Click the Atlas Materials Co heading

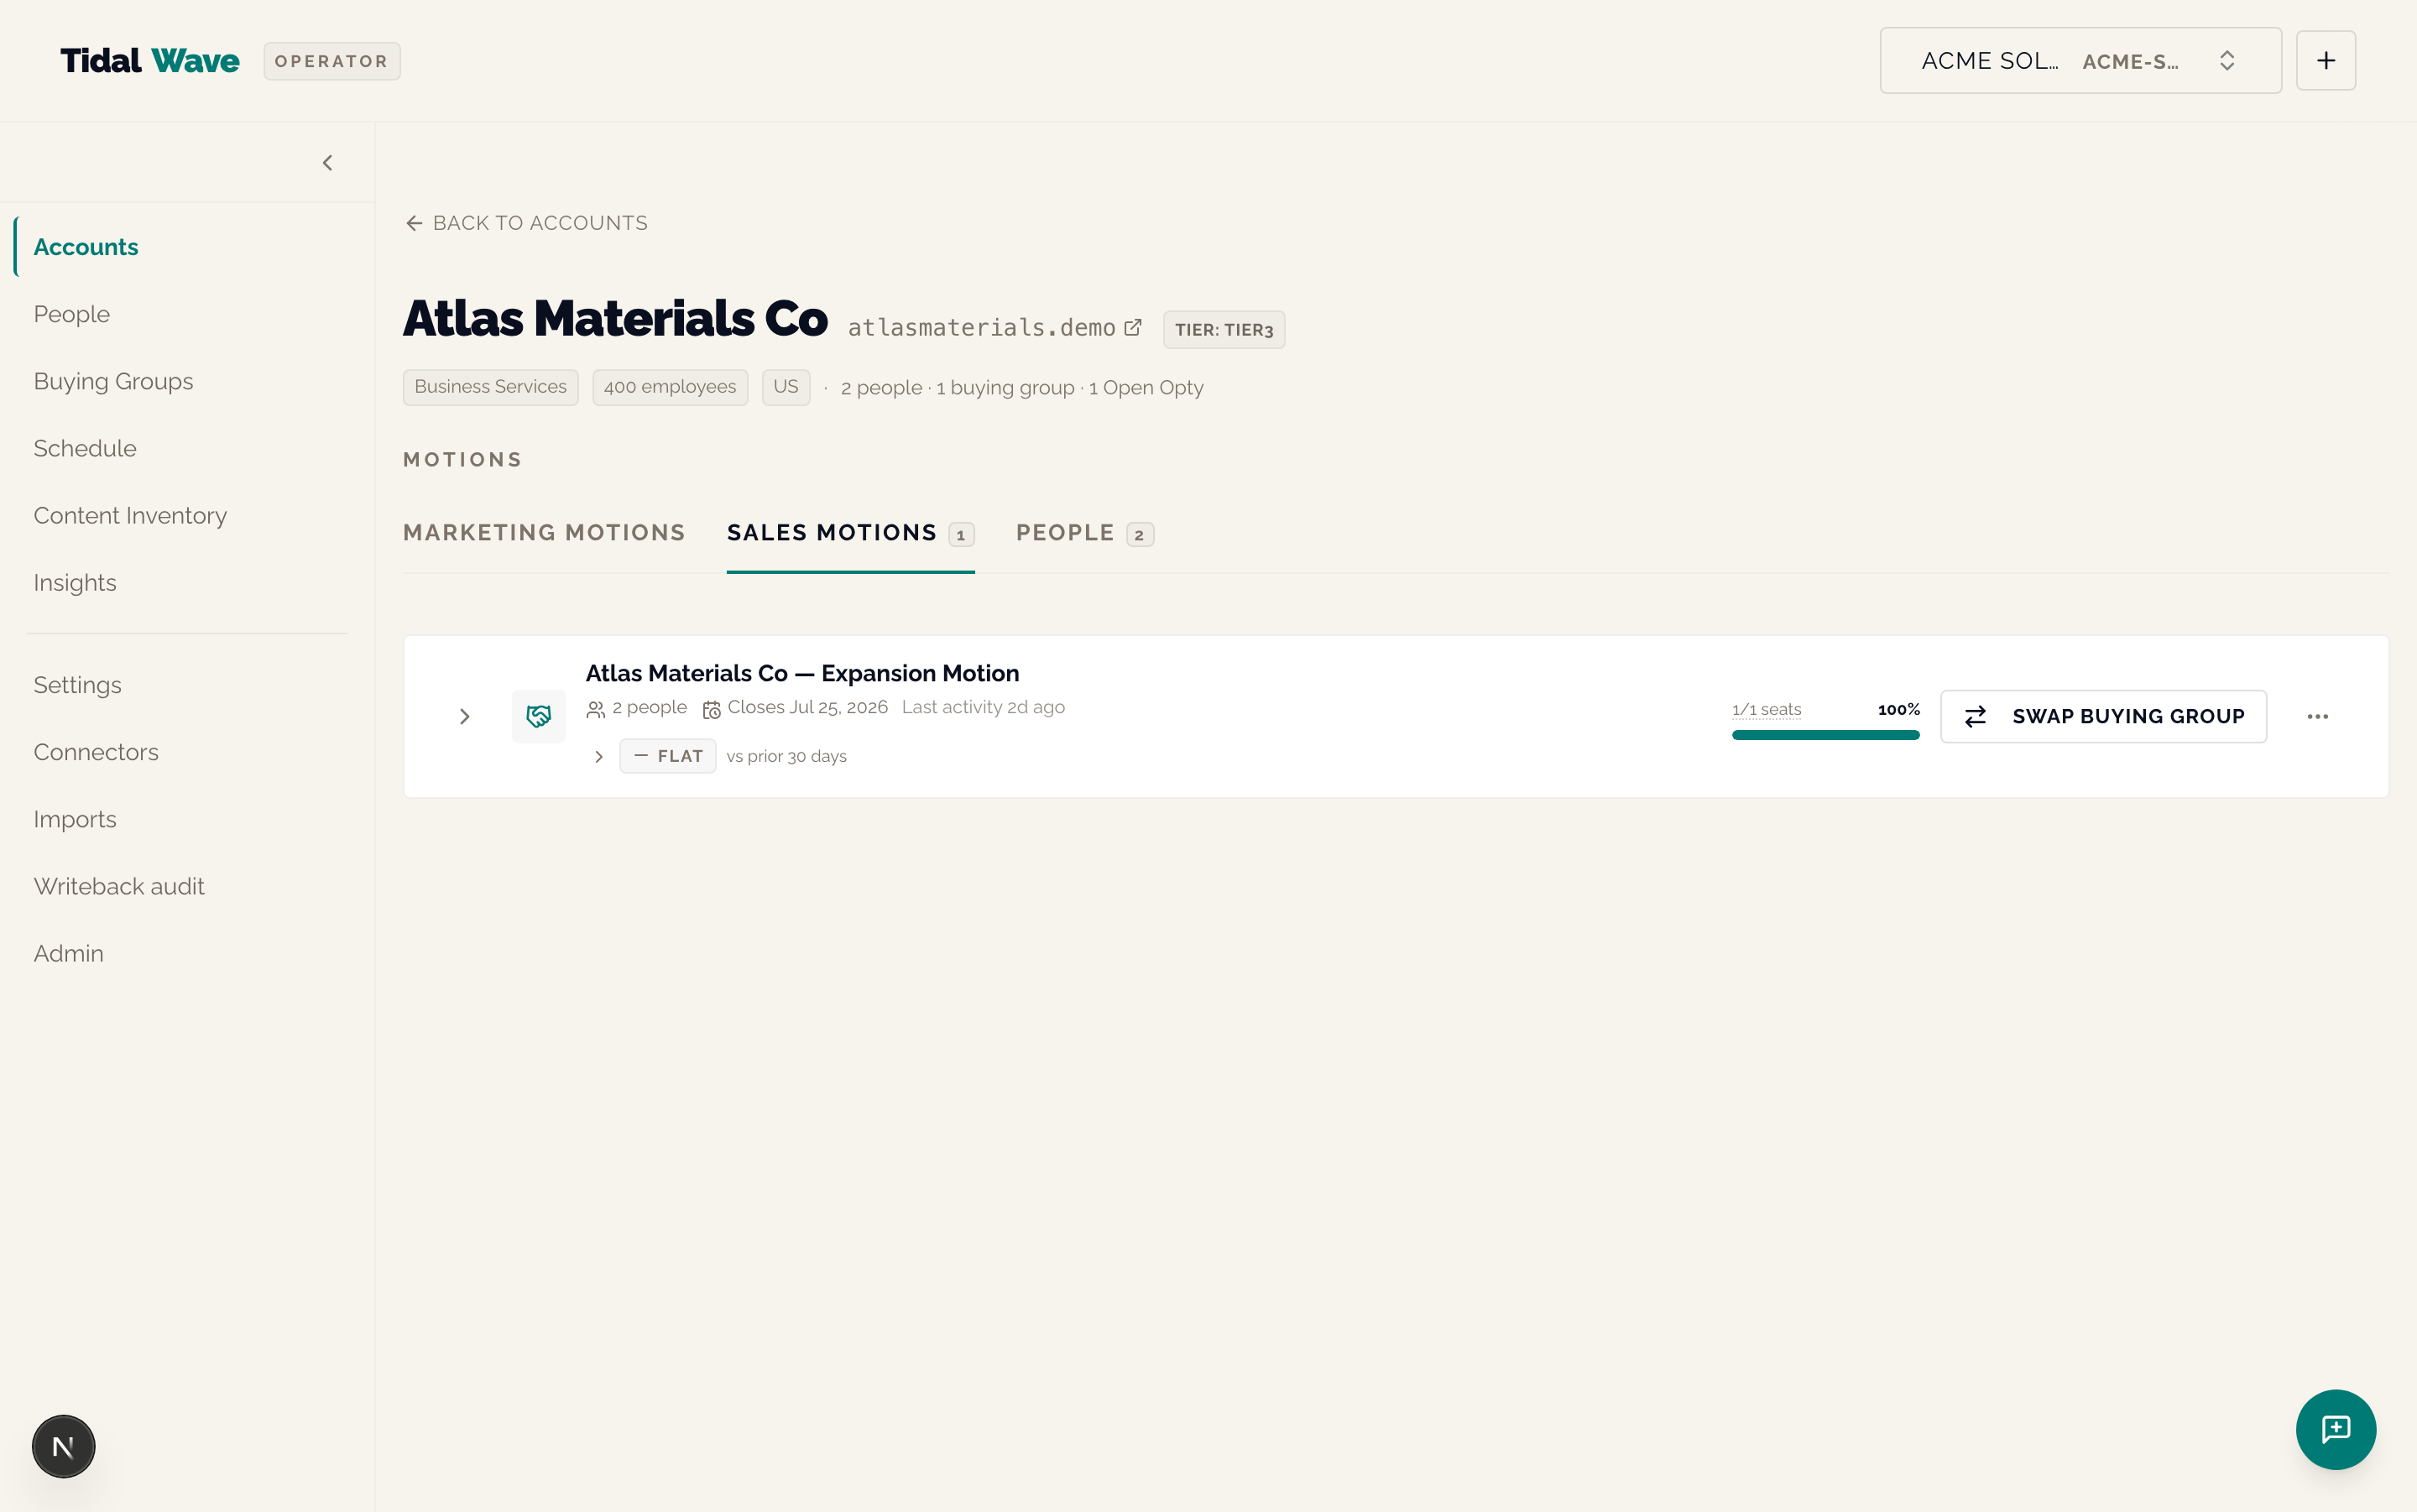pyautogui.click(x=615, y=318)
